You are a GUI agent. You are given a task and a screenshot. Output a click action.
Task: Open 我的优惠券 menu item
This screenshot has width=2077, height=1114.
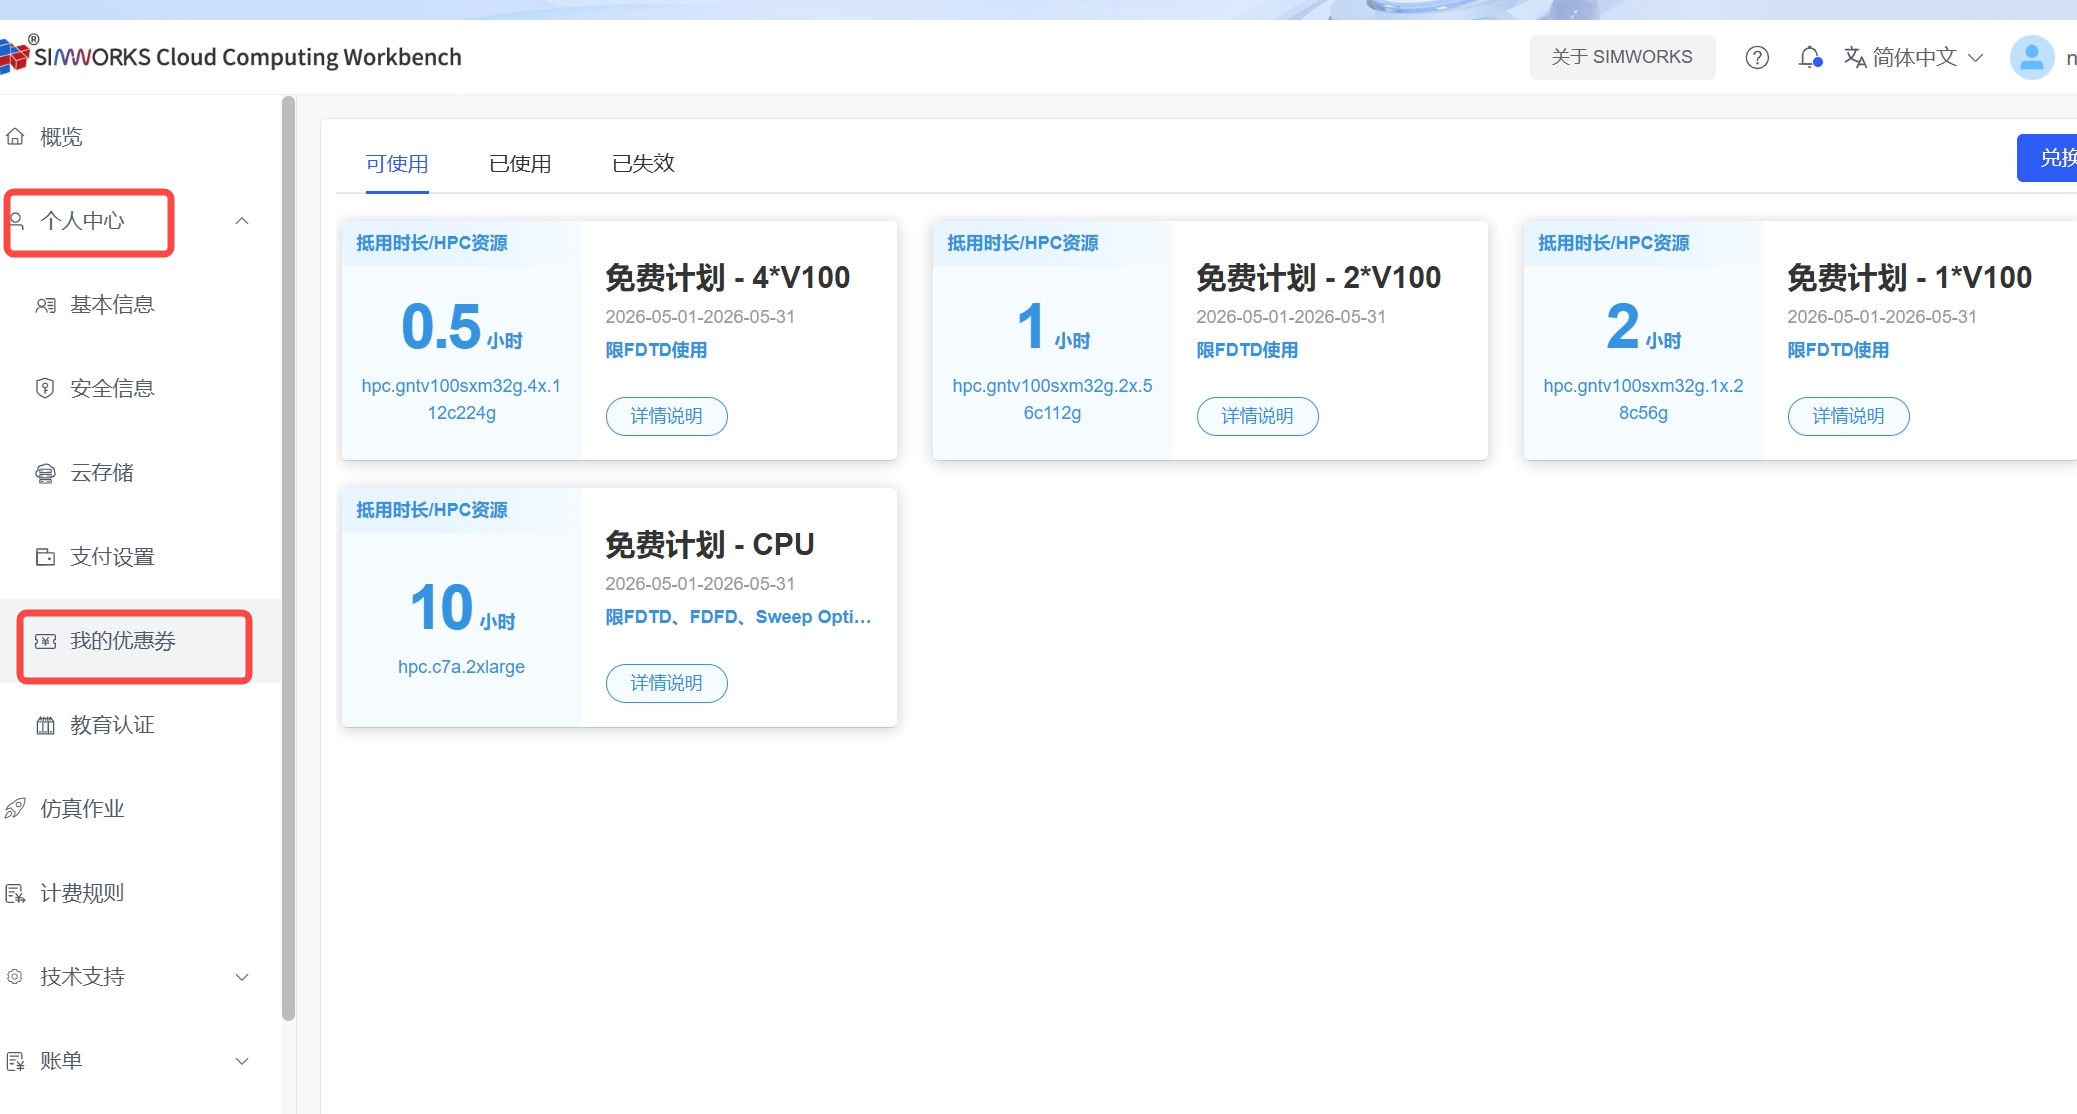(140, 641)
